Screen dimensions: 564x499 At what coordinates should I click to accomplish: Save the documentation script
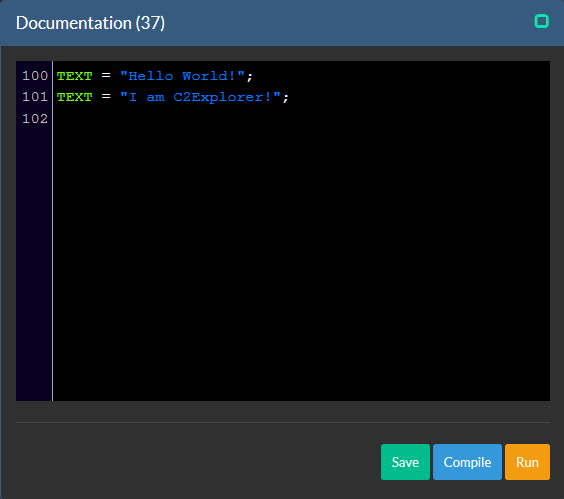[x=405, y=462]
